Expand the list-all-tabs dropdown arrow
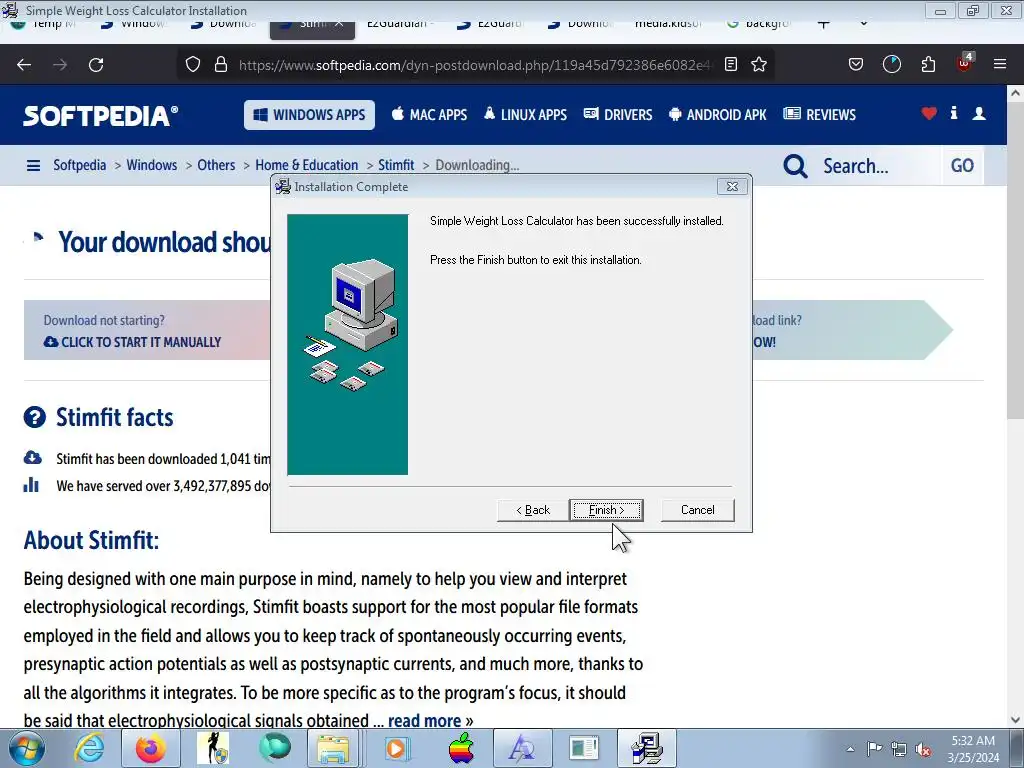The height and width of the screenshot is (768, 1024). pos(863,25)
